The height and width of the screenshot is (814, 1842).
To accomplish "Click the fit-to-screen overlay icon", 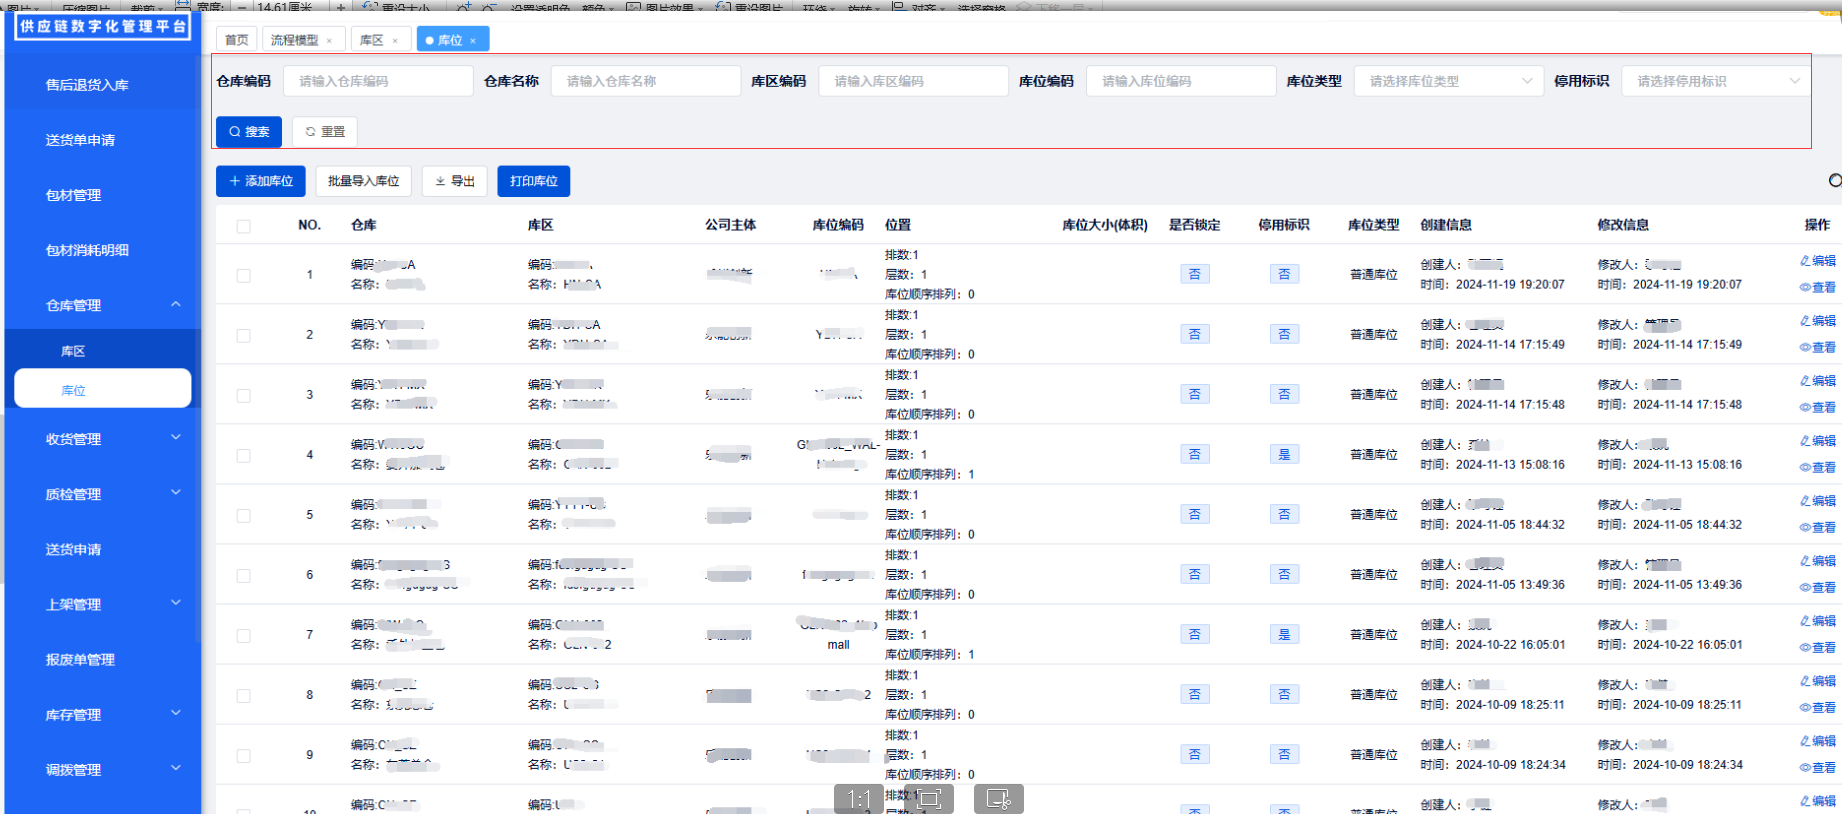I will (x=929, y=798).
